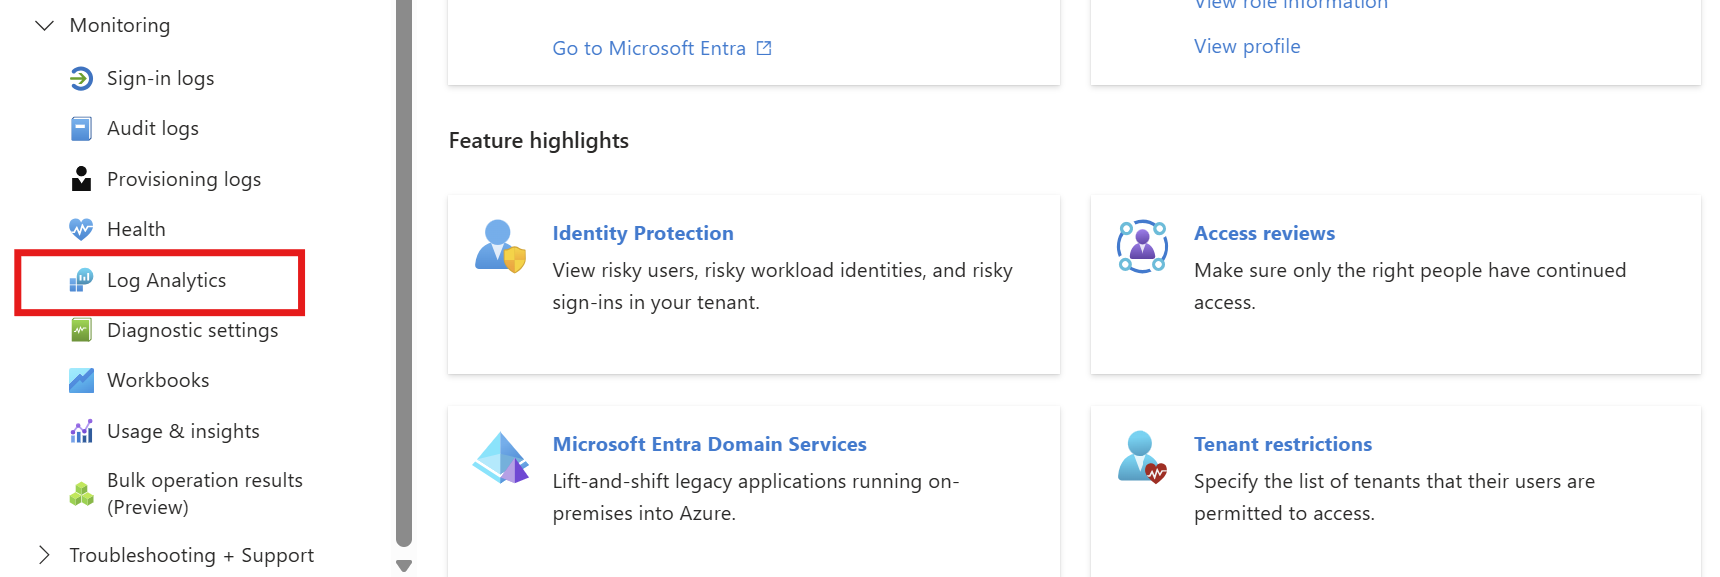Viewport: 1720px width, 577px height.
Task: Click the Health heart icon
Action: (81, 229)
